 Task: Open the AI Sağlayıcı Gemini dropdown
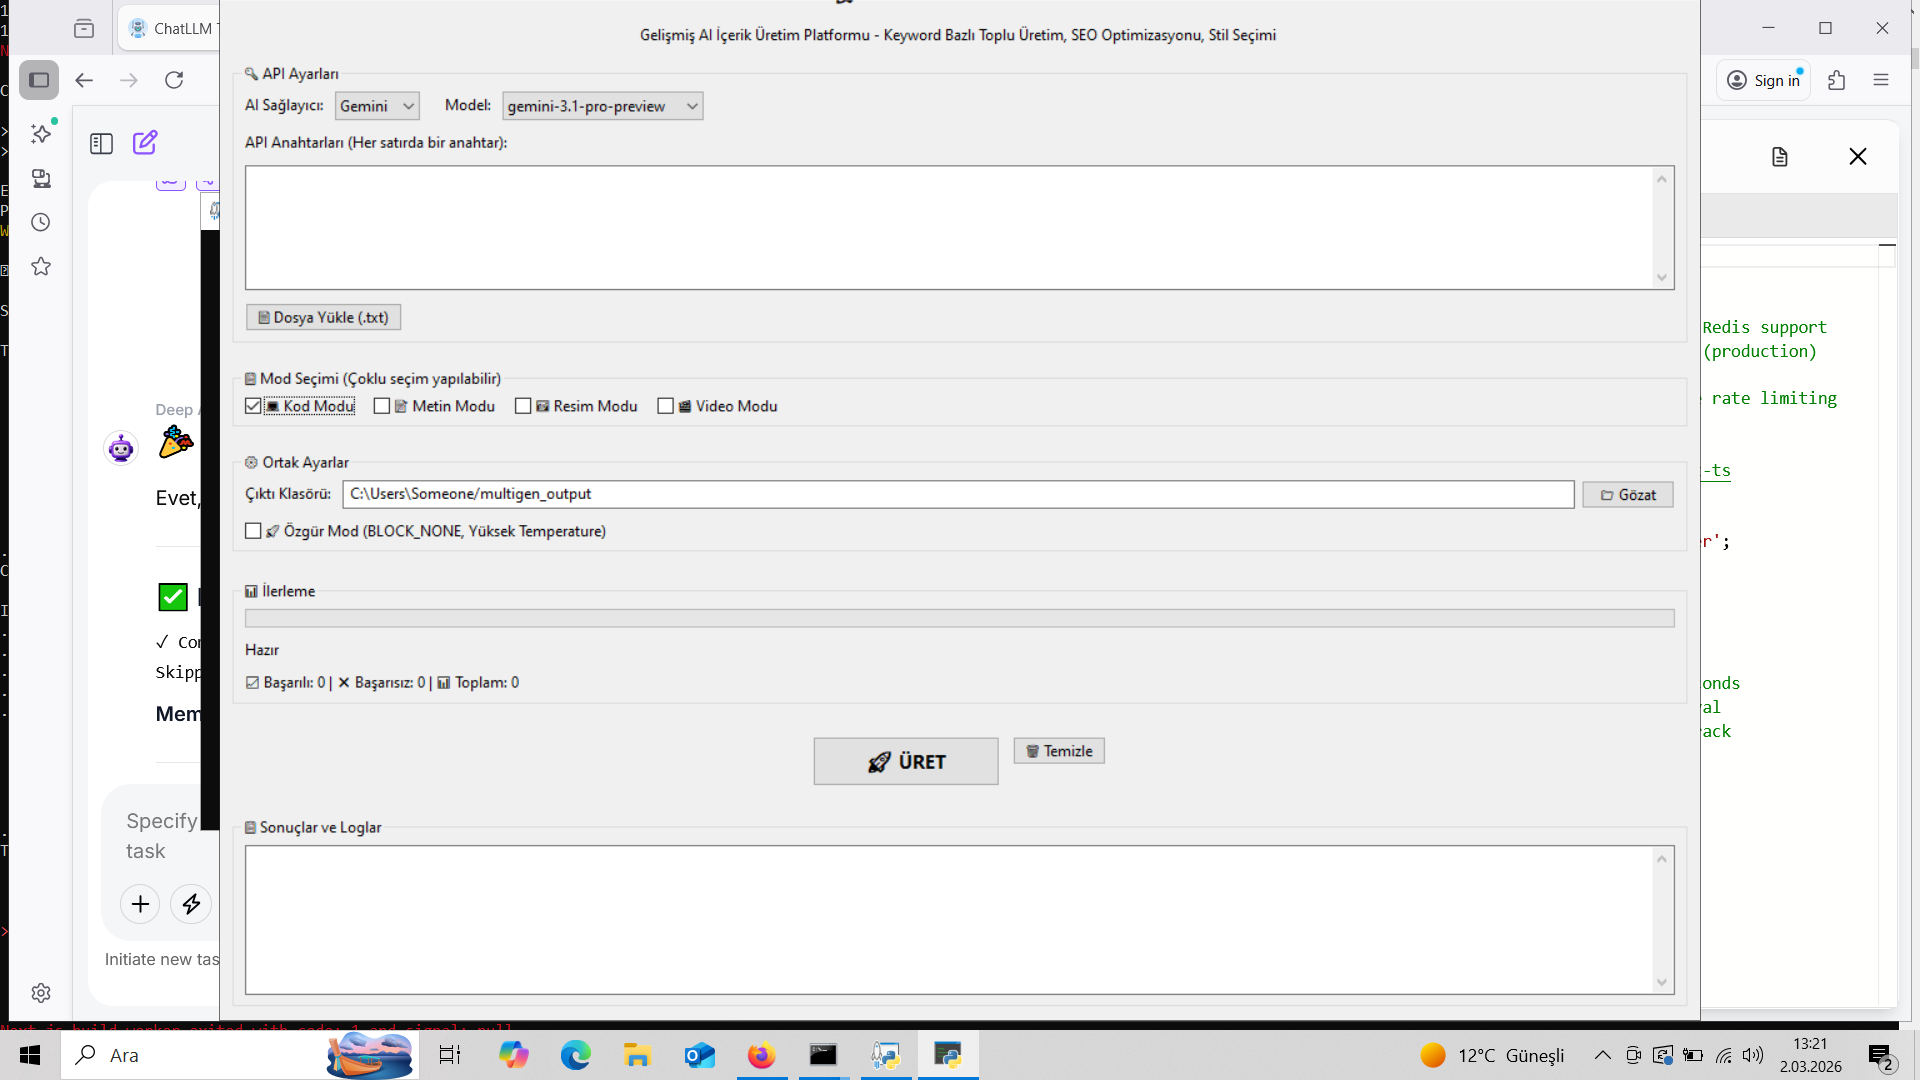click(x=377, y=106)
